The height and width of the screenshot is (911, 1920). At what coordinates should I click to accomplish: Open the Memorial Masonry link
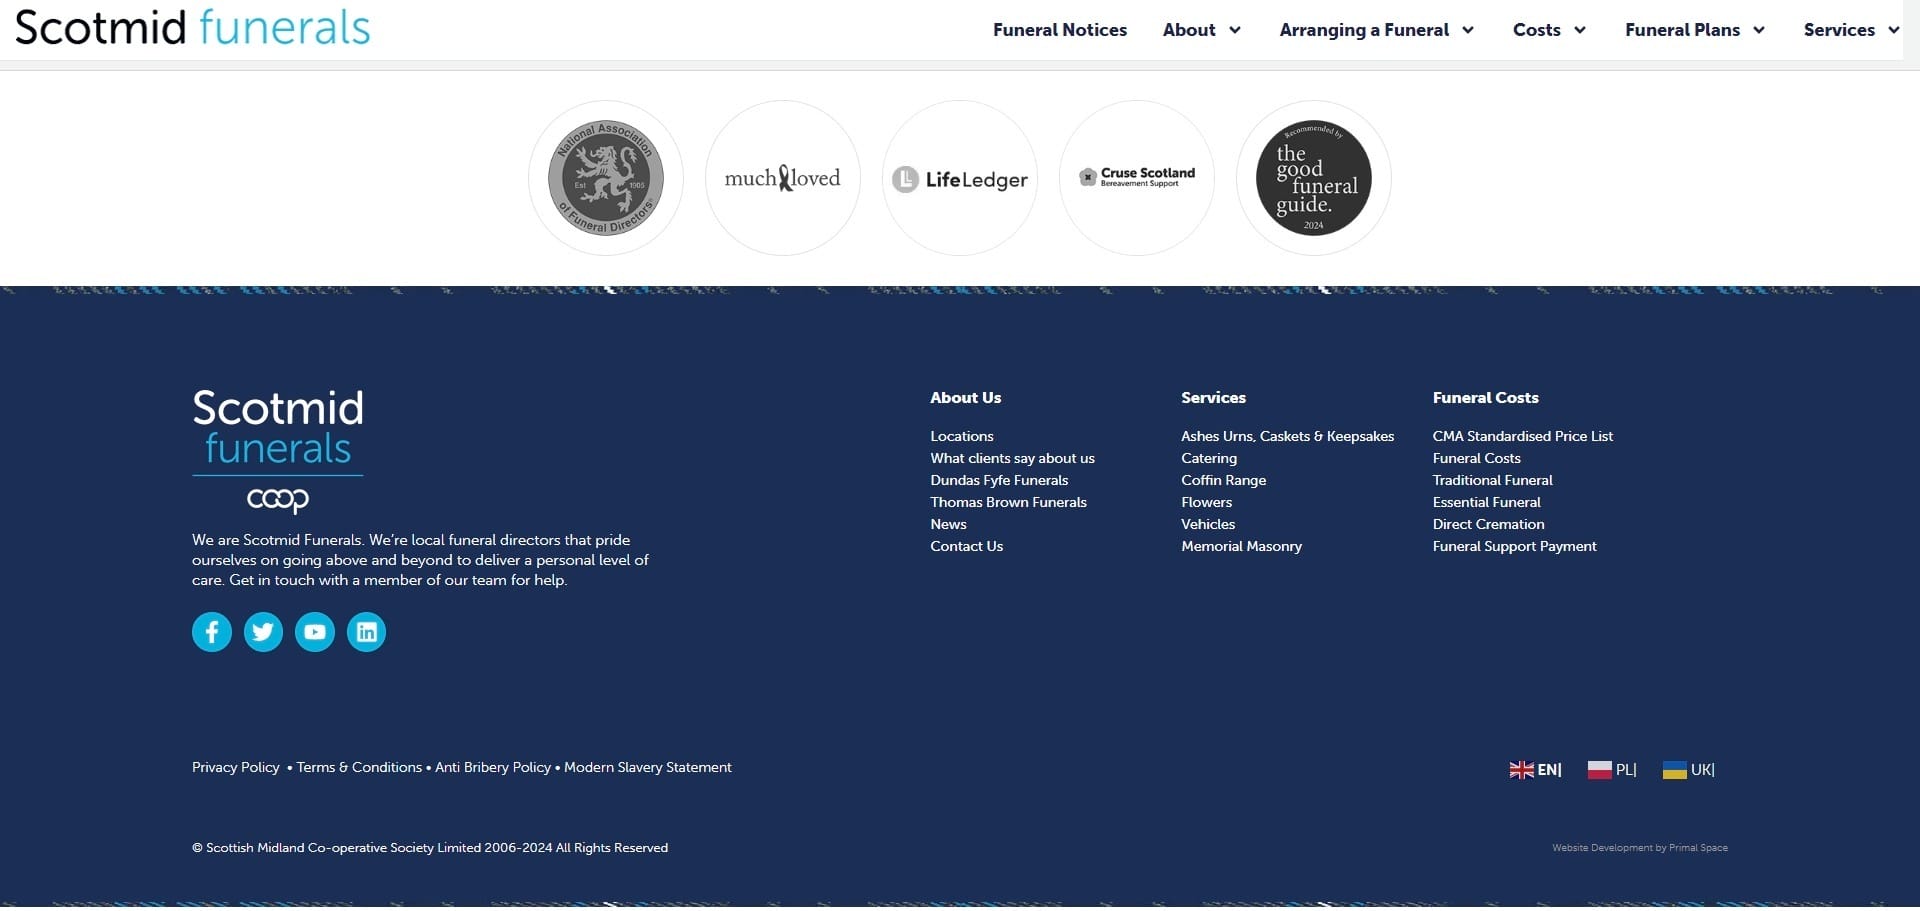[x=1241, y=546]
